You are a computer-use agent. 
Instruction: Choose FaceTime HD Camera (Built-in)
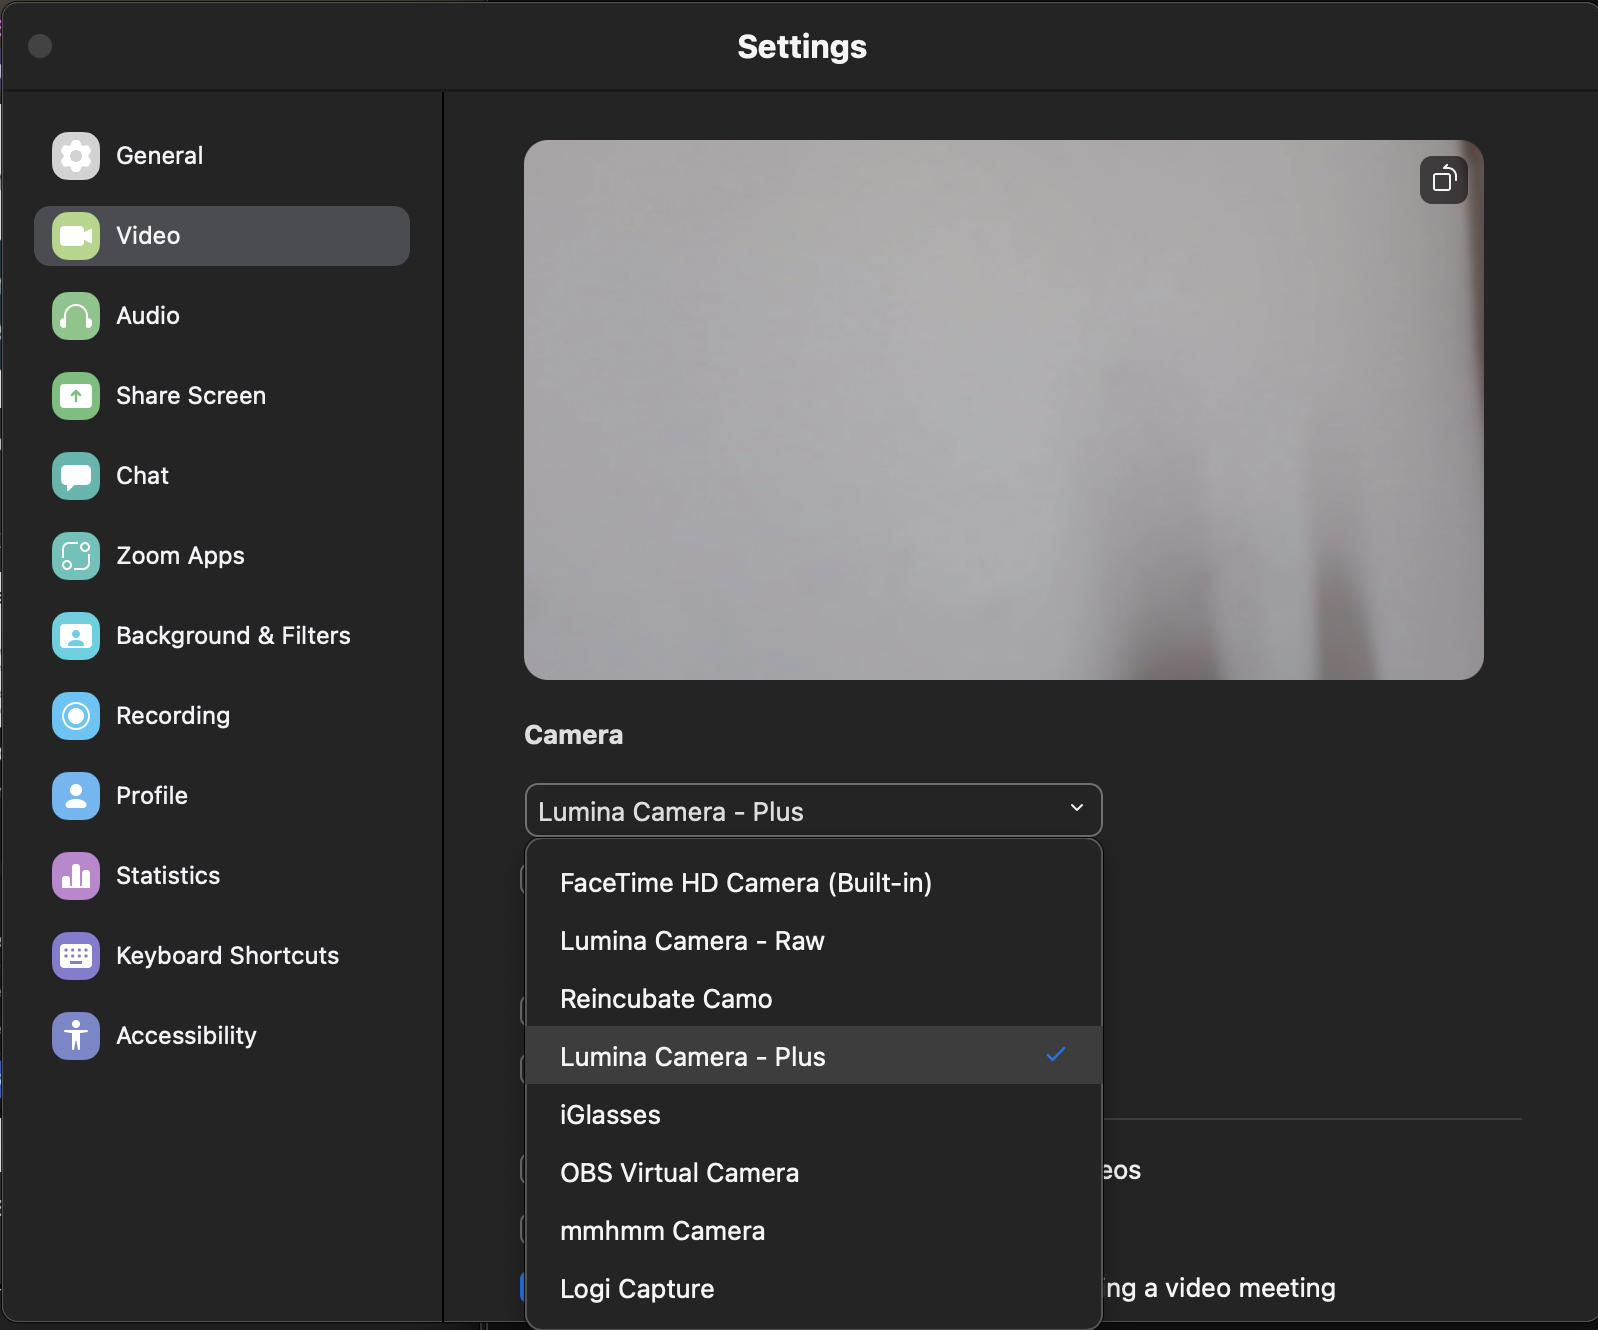(813, 883)
